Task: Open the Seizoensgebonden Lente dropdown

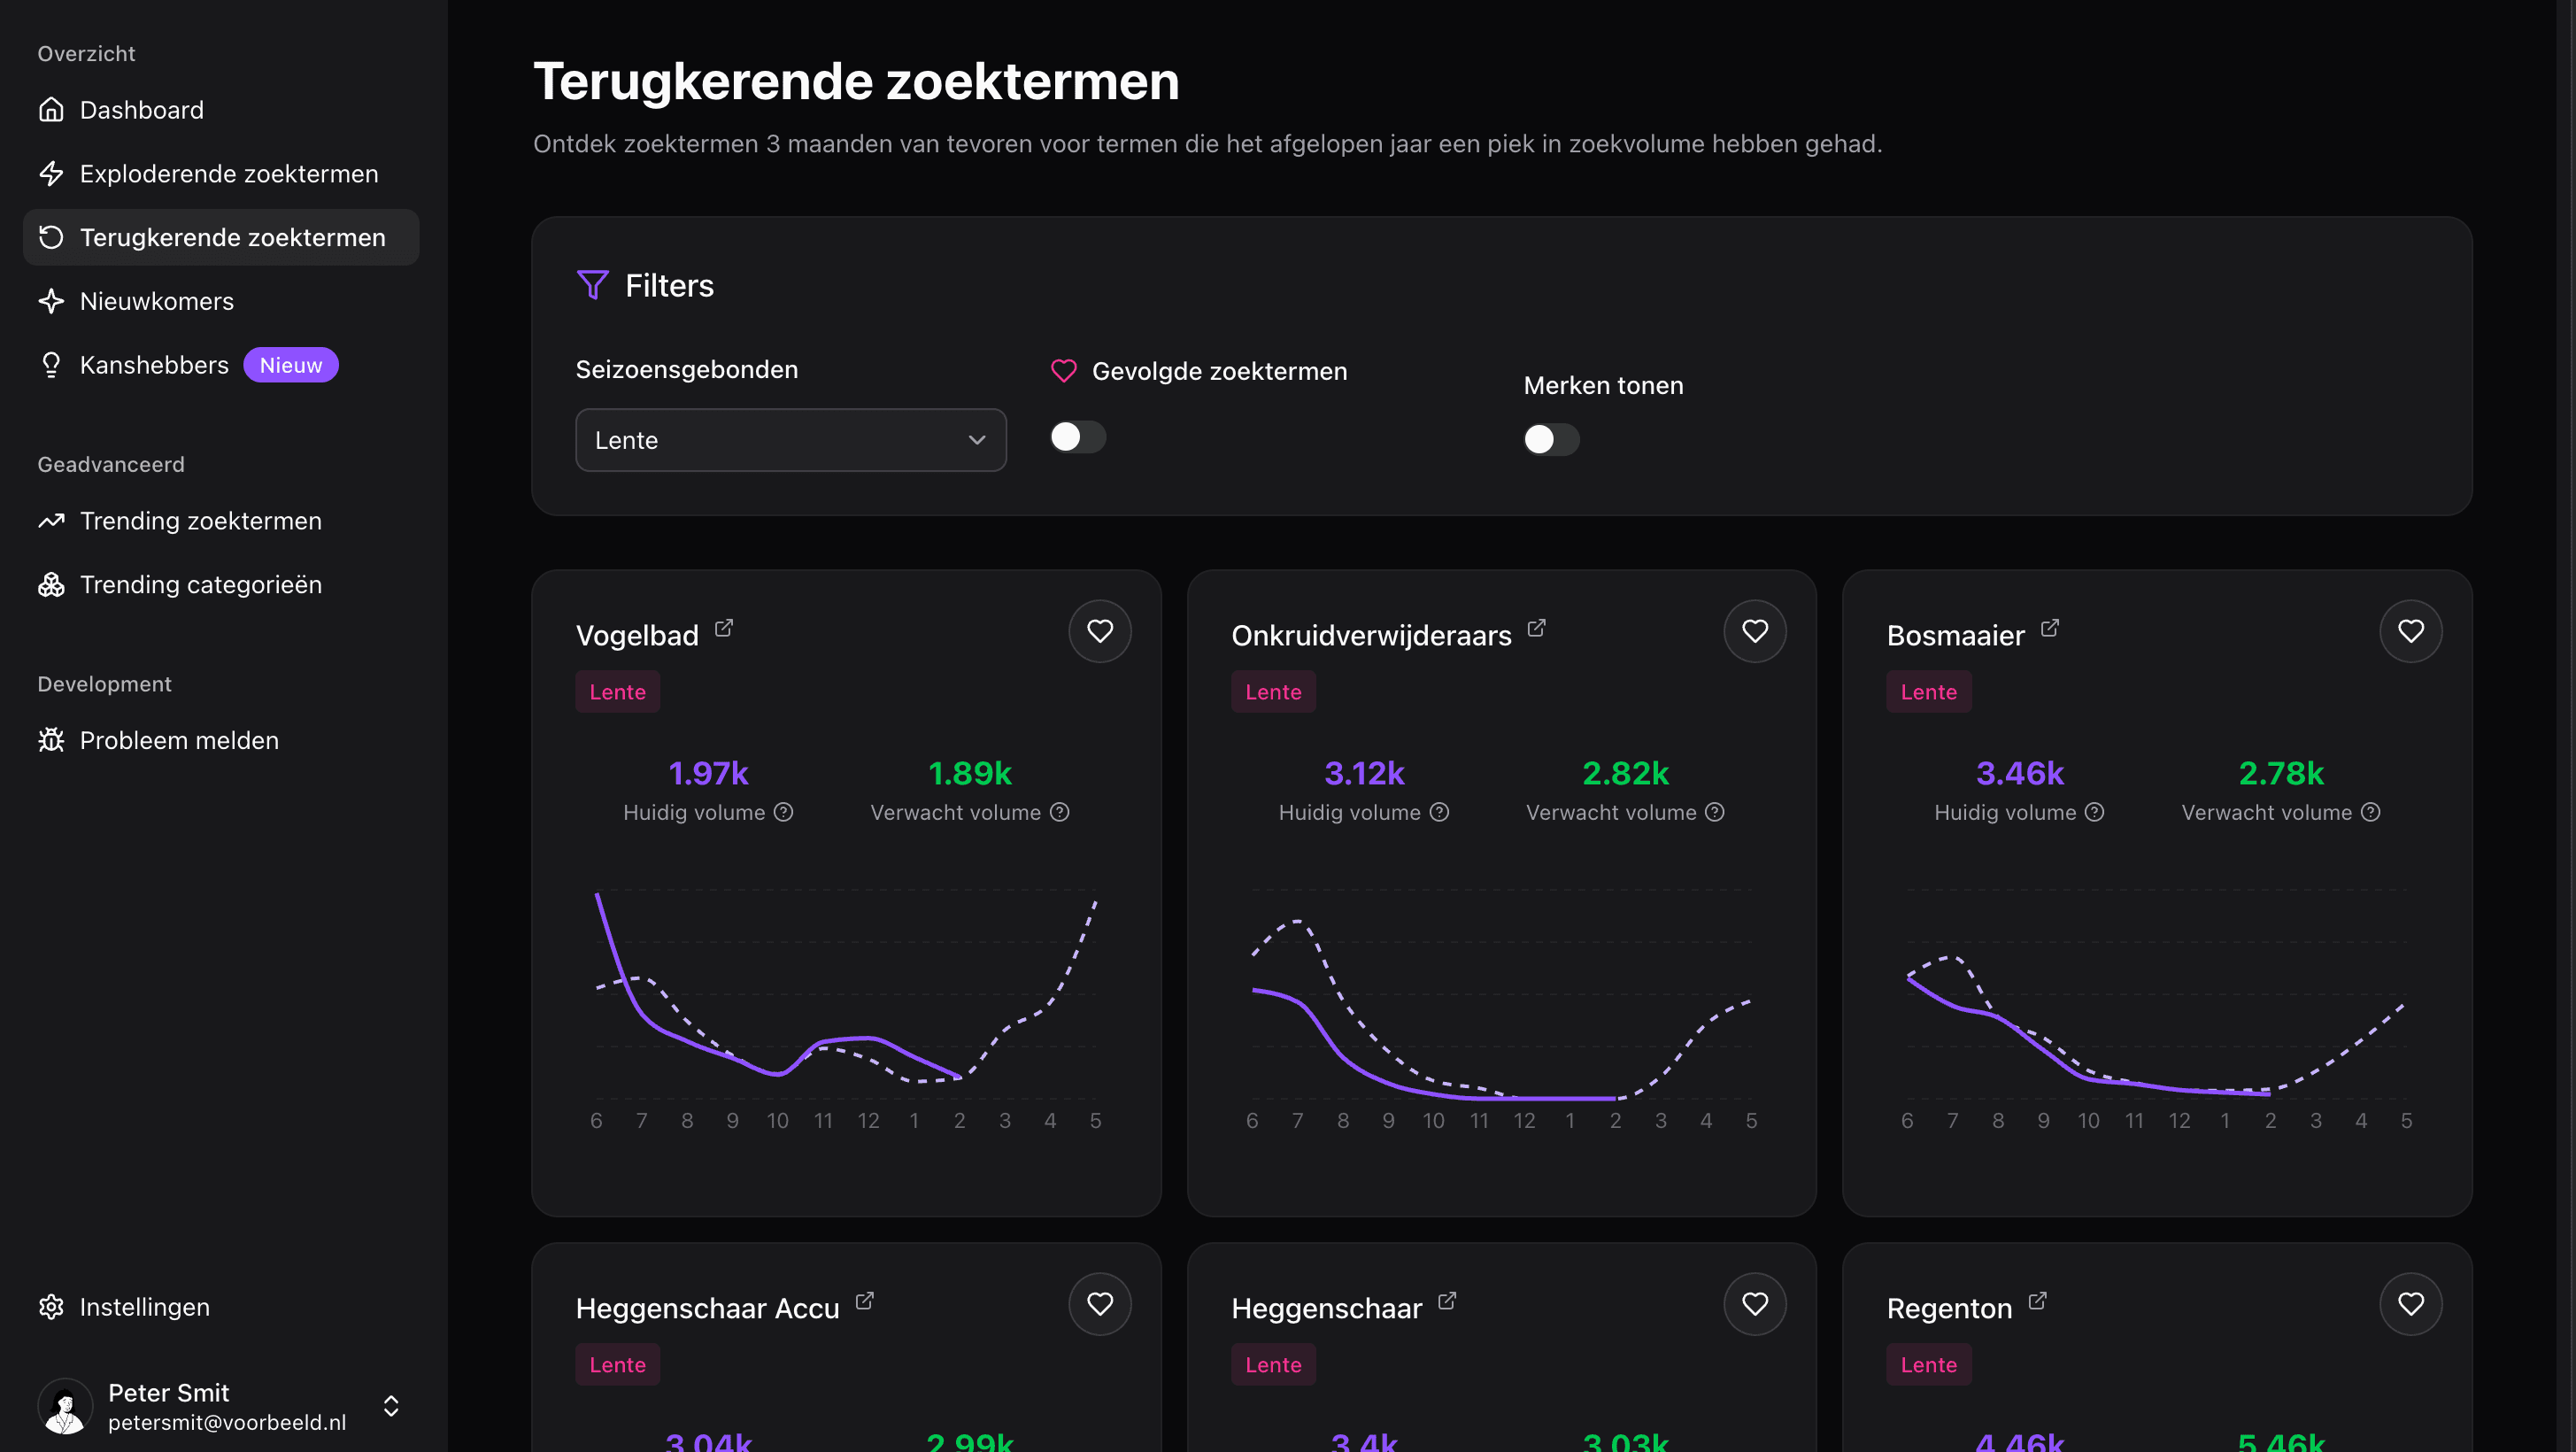Action: pos(790,440)
